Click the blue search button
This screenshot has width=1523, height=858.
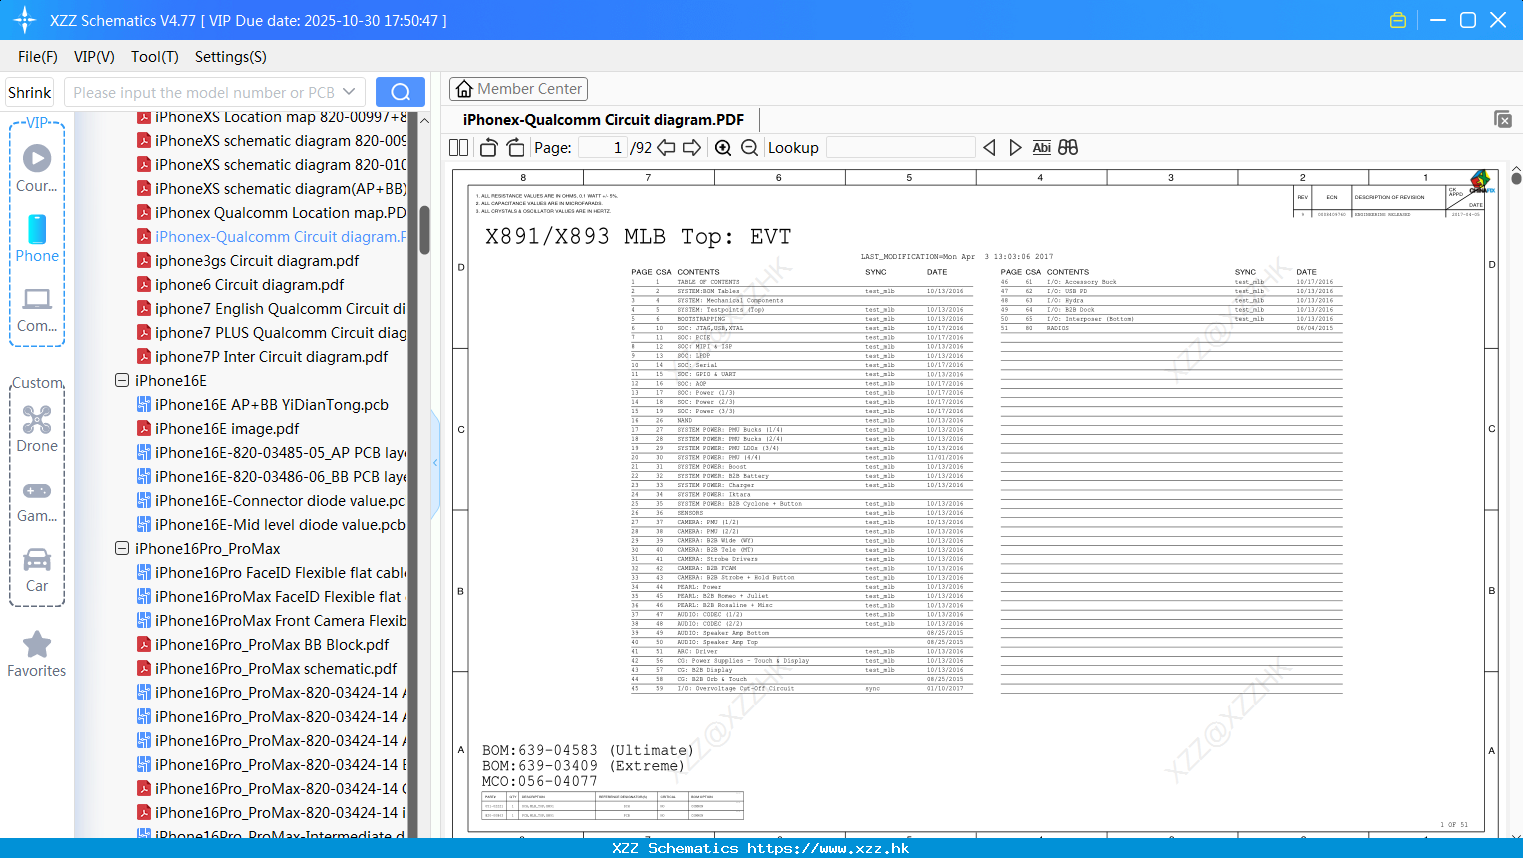point(400,92)
